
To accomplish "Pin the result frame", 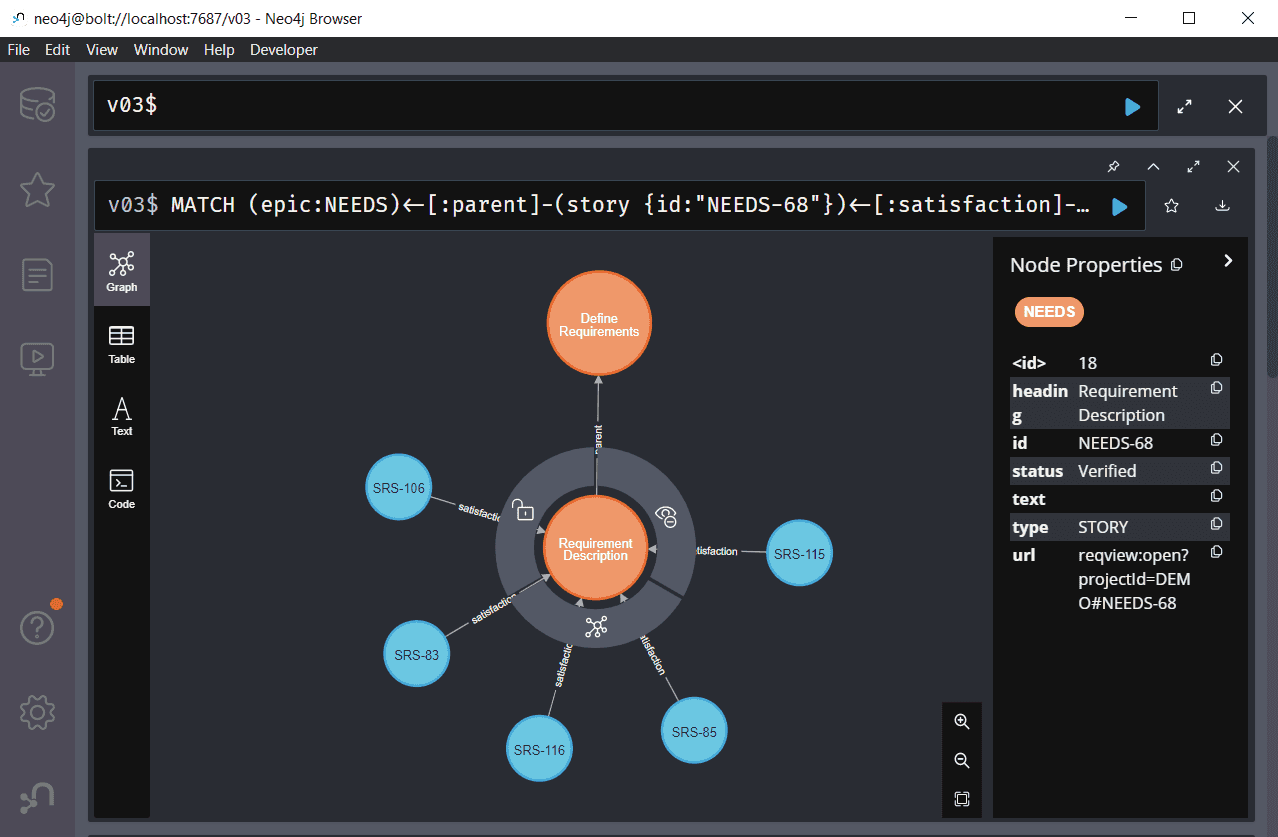I will pos(1113,166).
